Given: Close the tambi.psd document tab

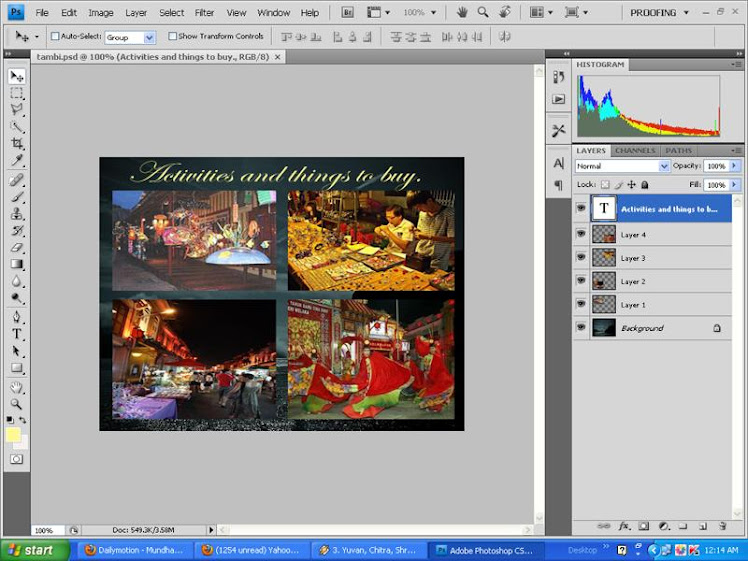Looking at the screenshot, I should 278,57.
